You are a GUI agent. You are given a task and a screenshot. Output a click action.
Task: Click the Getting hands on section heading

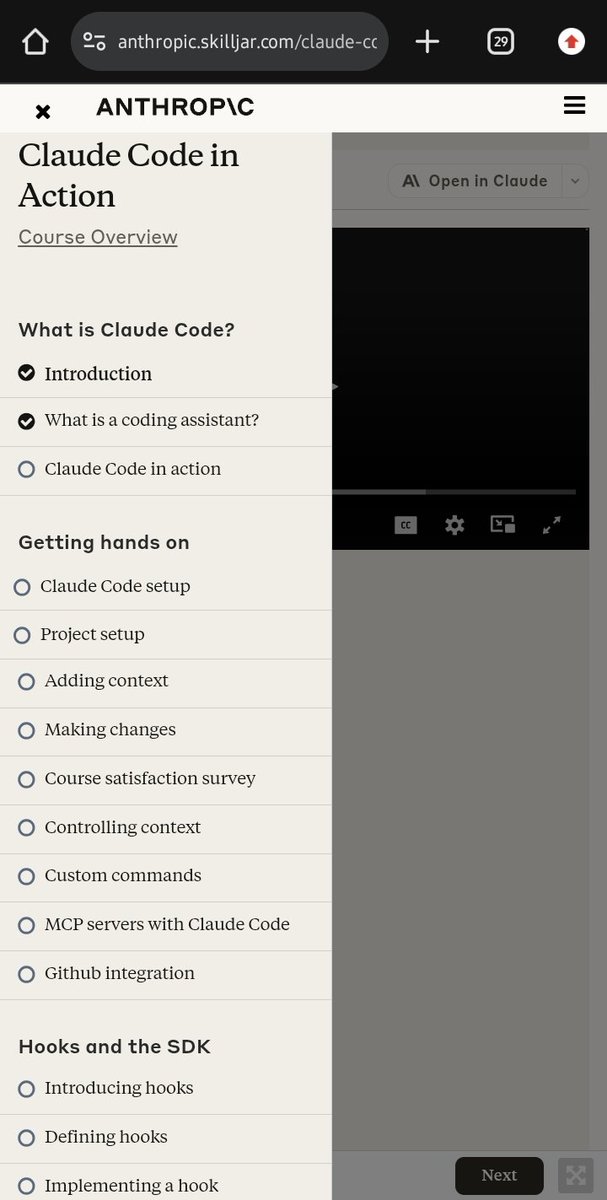click(104, 543)
